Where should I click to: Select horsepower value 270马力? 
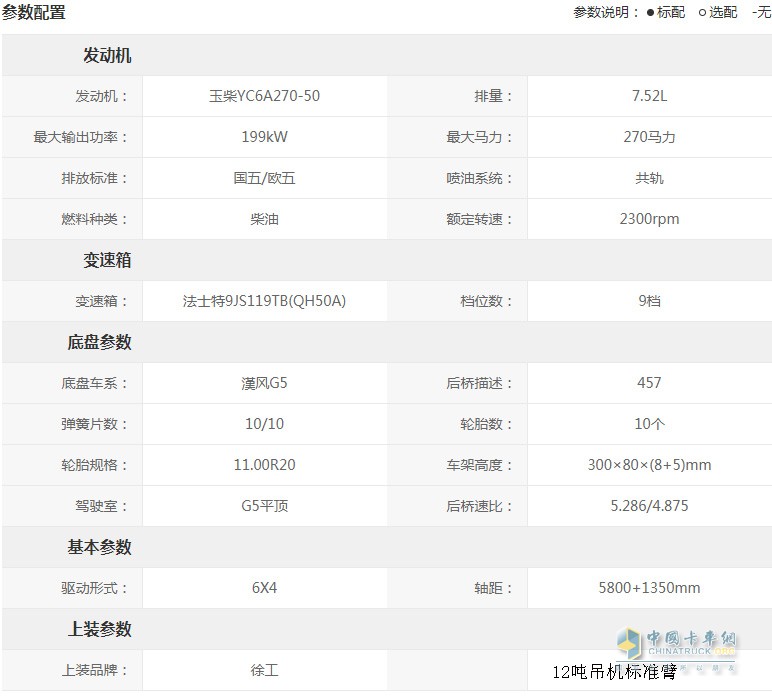[649, 137]
